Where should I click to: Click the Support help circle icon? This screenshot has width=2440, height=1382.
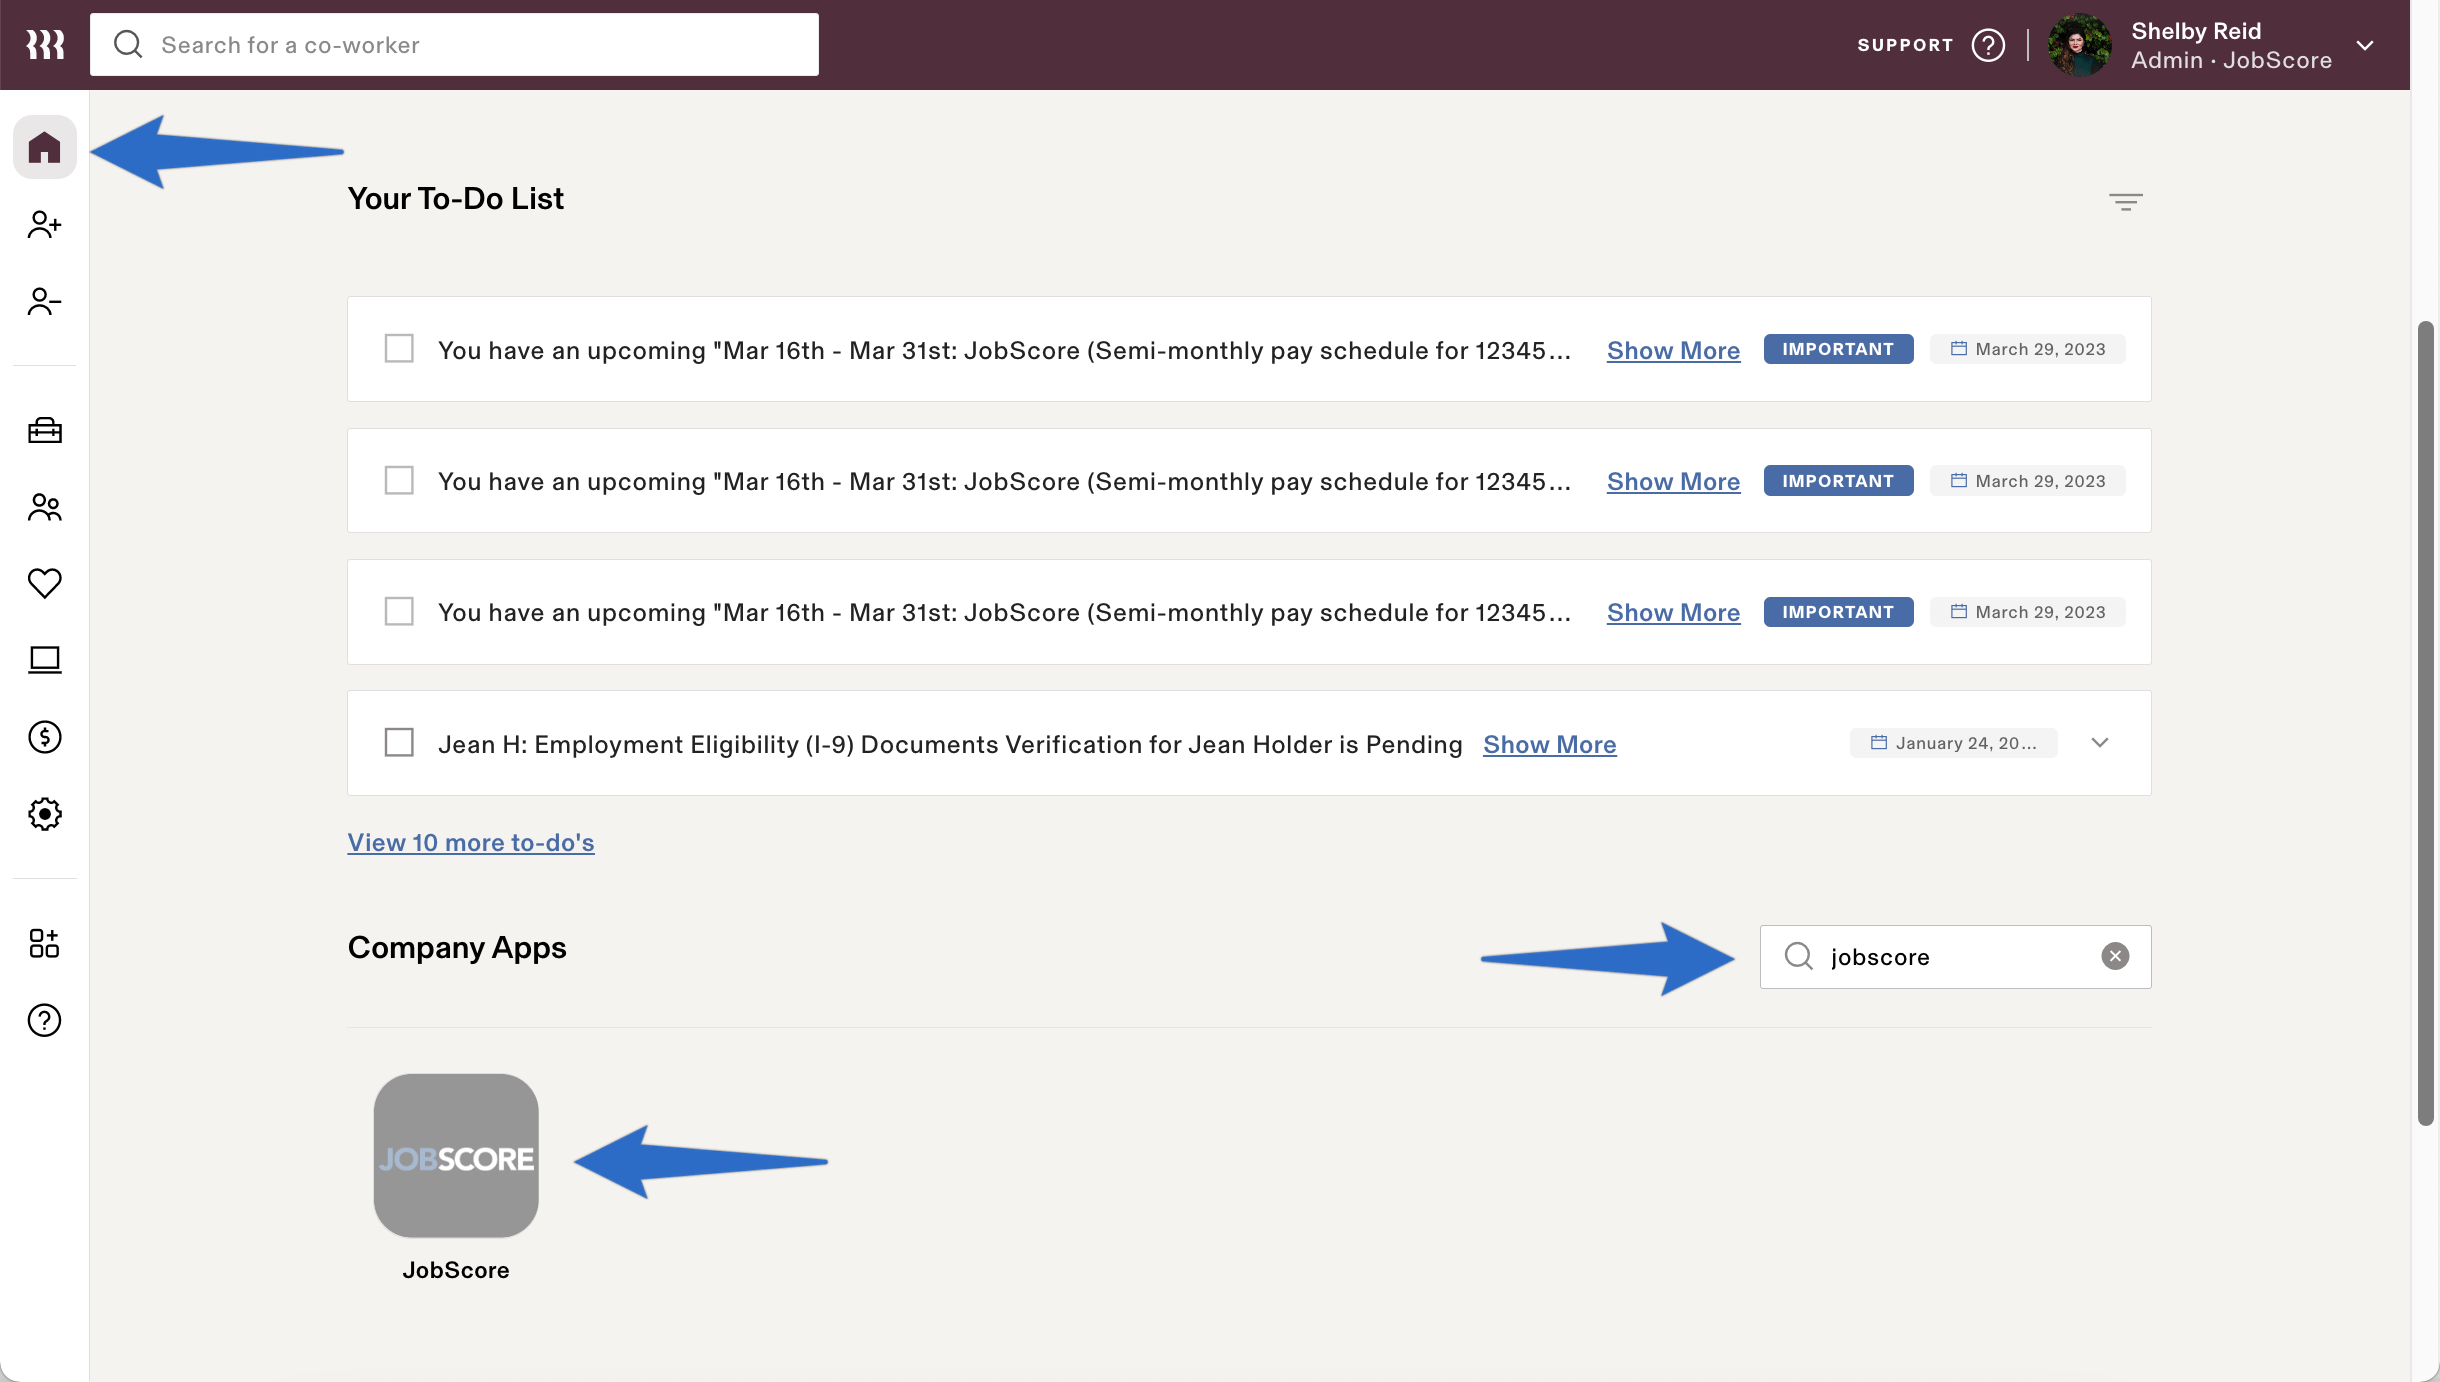(x=1988, y=45)
